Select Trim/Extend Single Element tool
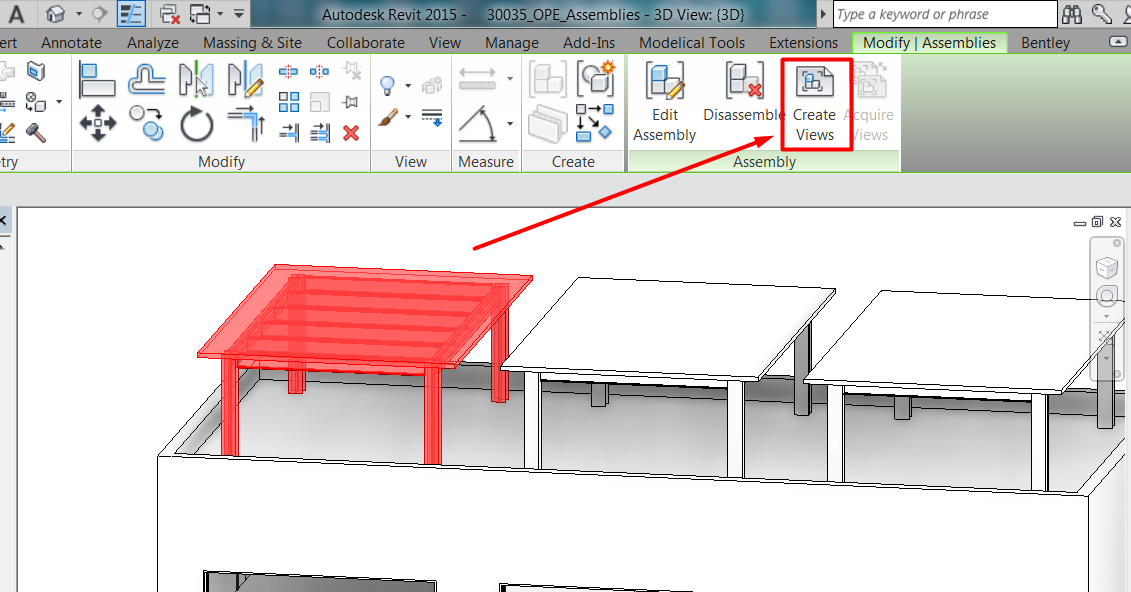The image size is (1131, 592). tap(289, 132)
